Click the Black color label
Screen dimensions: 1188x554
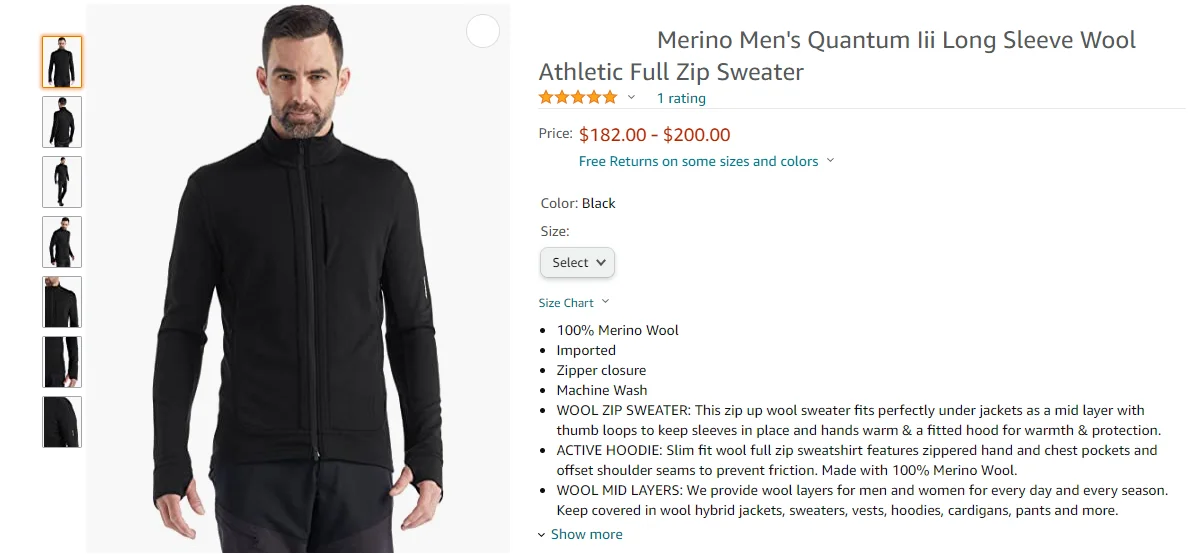click(599, 203)
